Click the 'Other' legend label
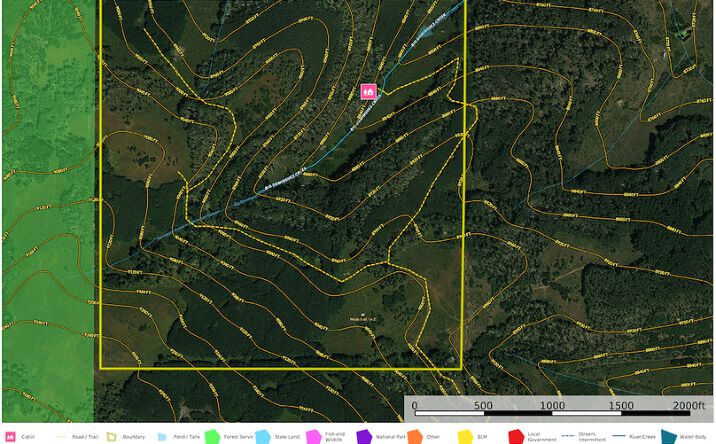 tap(433, 437)
